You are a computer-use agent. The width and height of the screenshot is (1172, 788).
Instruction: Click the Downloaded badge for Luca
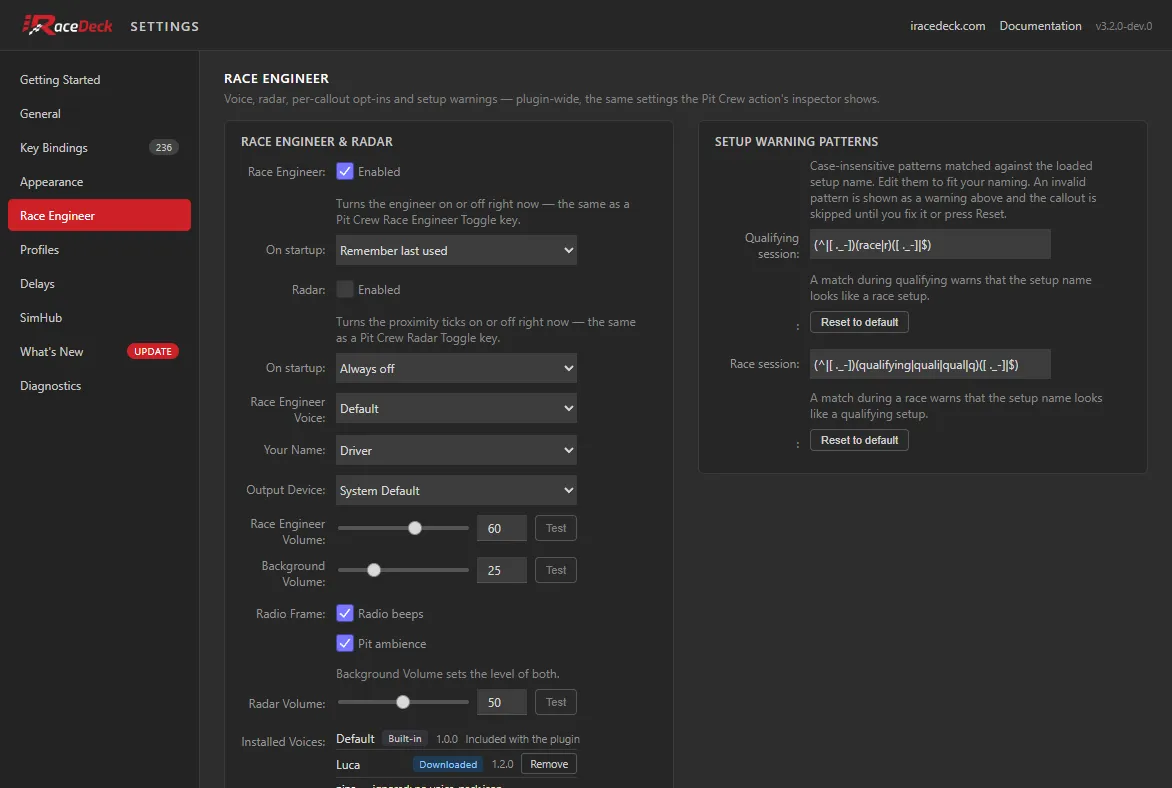pyautogui.click(x=448, y=764)
